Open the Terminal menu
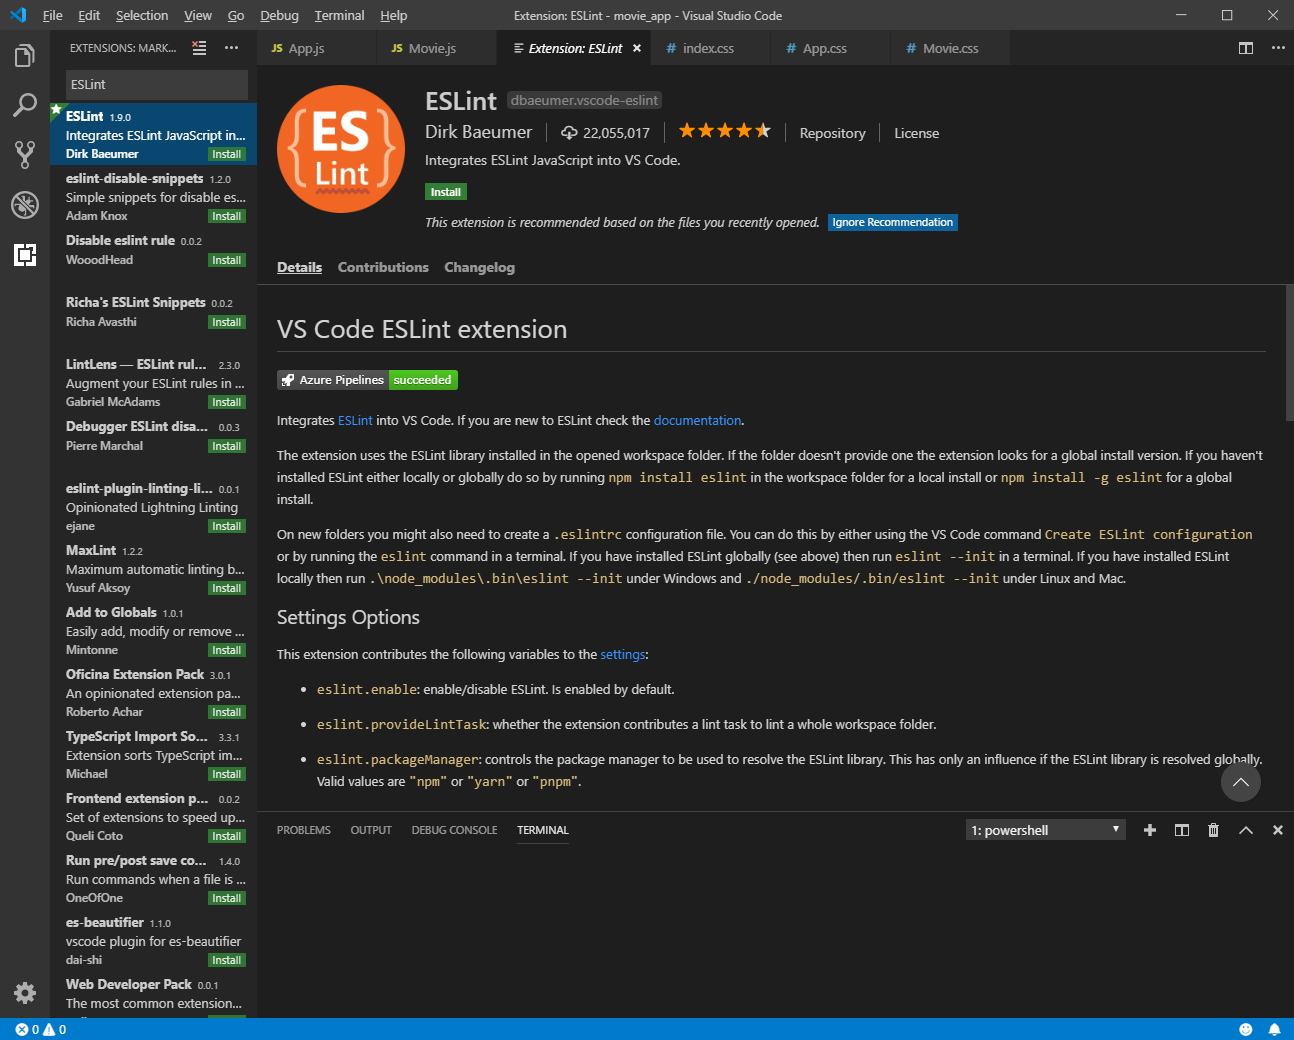Viewport: 1294px width, 1040px height. click(x=339, y=15)
